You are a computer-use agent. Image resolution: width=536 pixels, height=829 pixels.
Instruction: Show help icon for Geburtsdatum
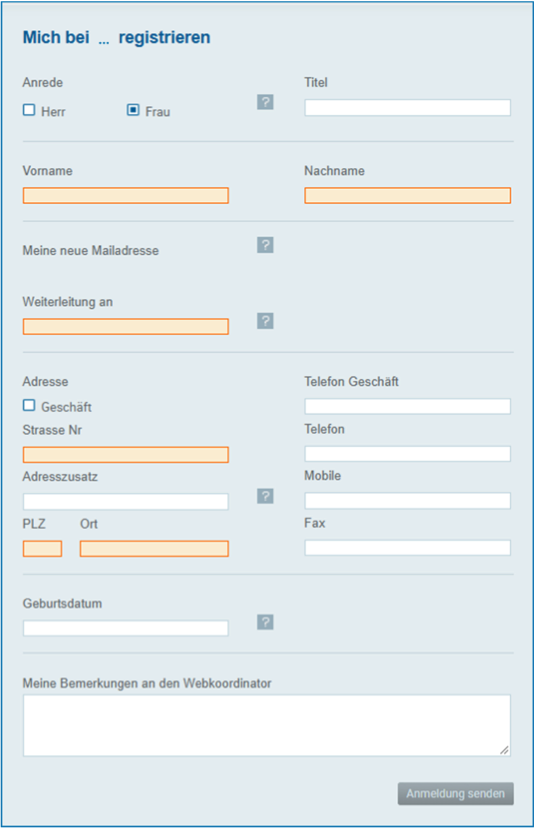265,622
